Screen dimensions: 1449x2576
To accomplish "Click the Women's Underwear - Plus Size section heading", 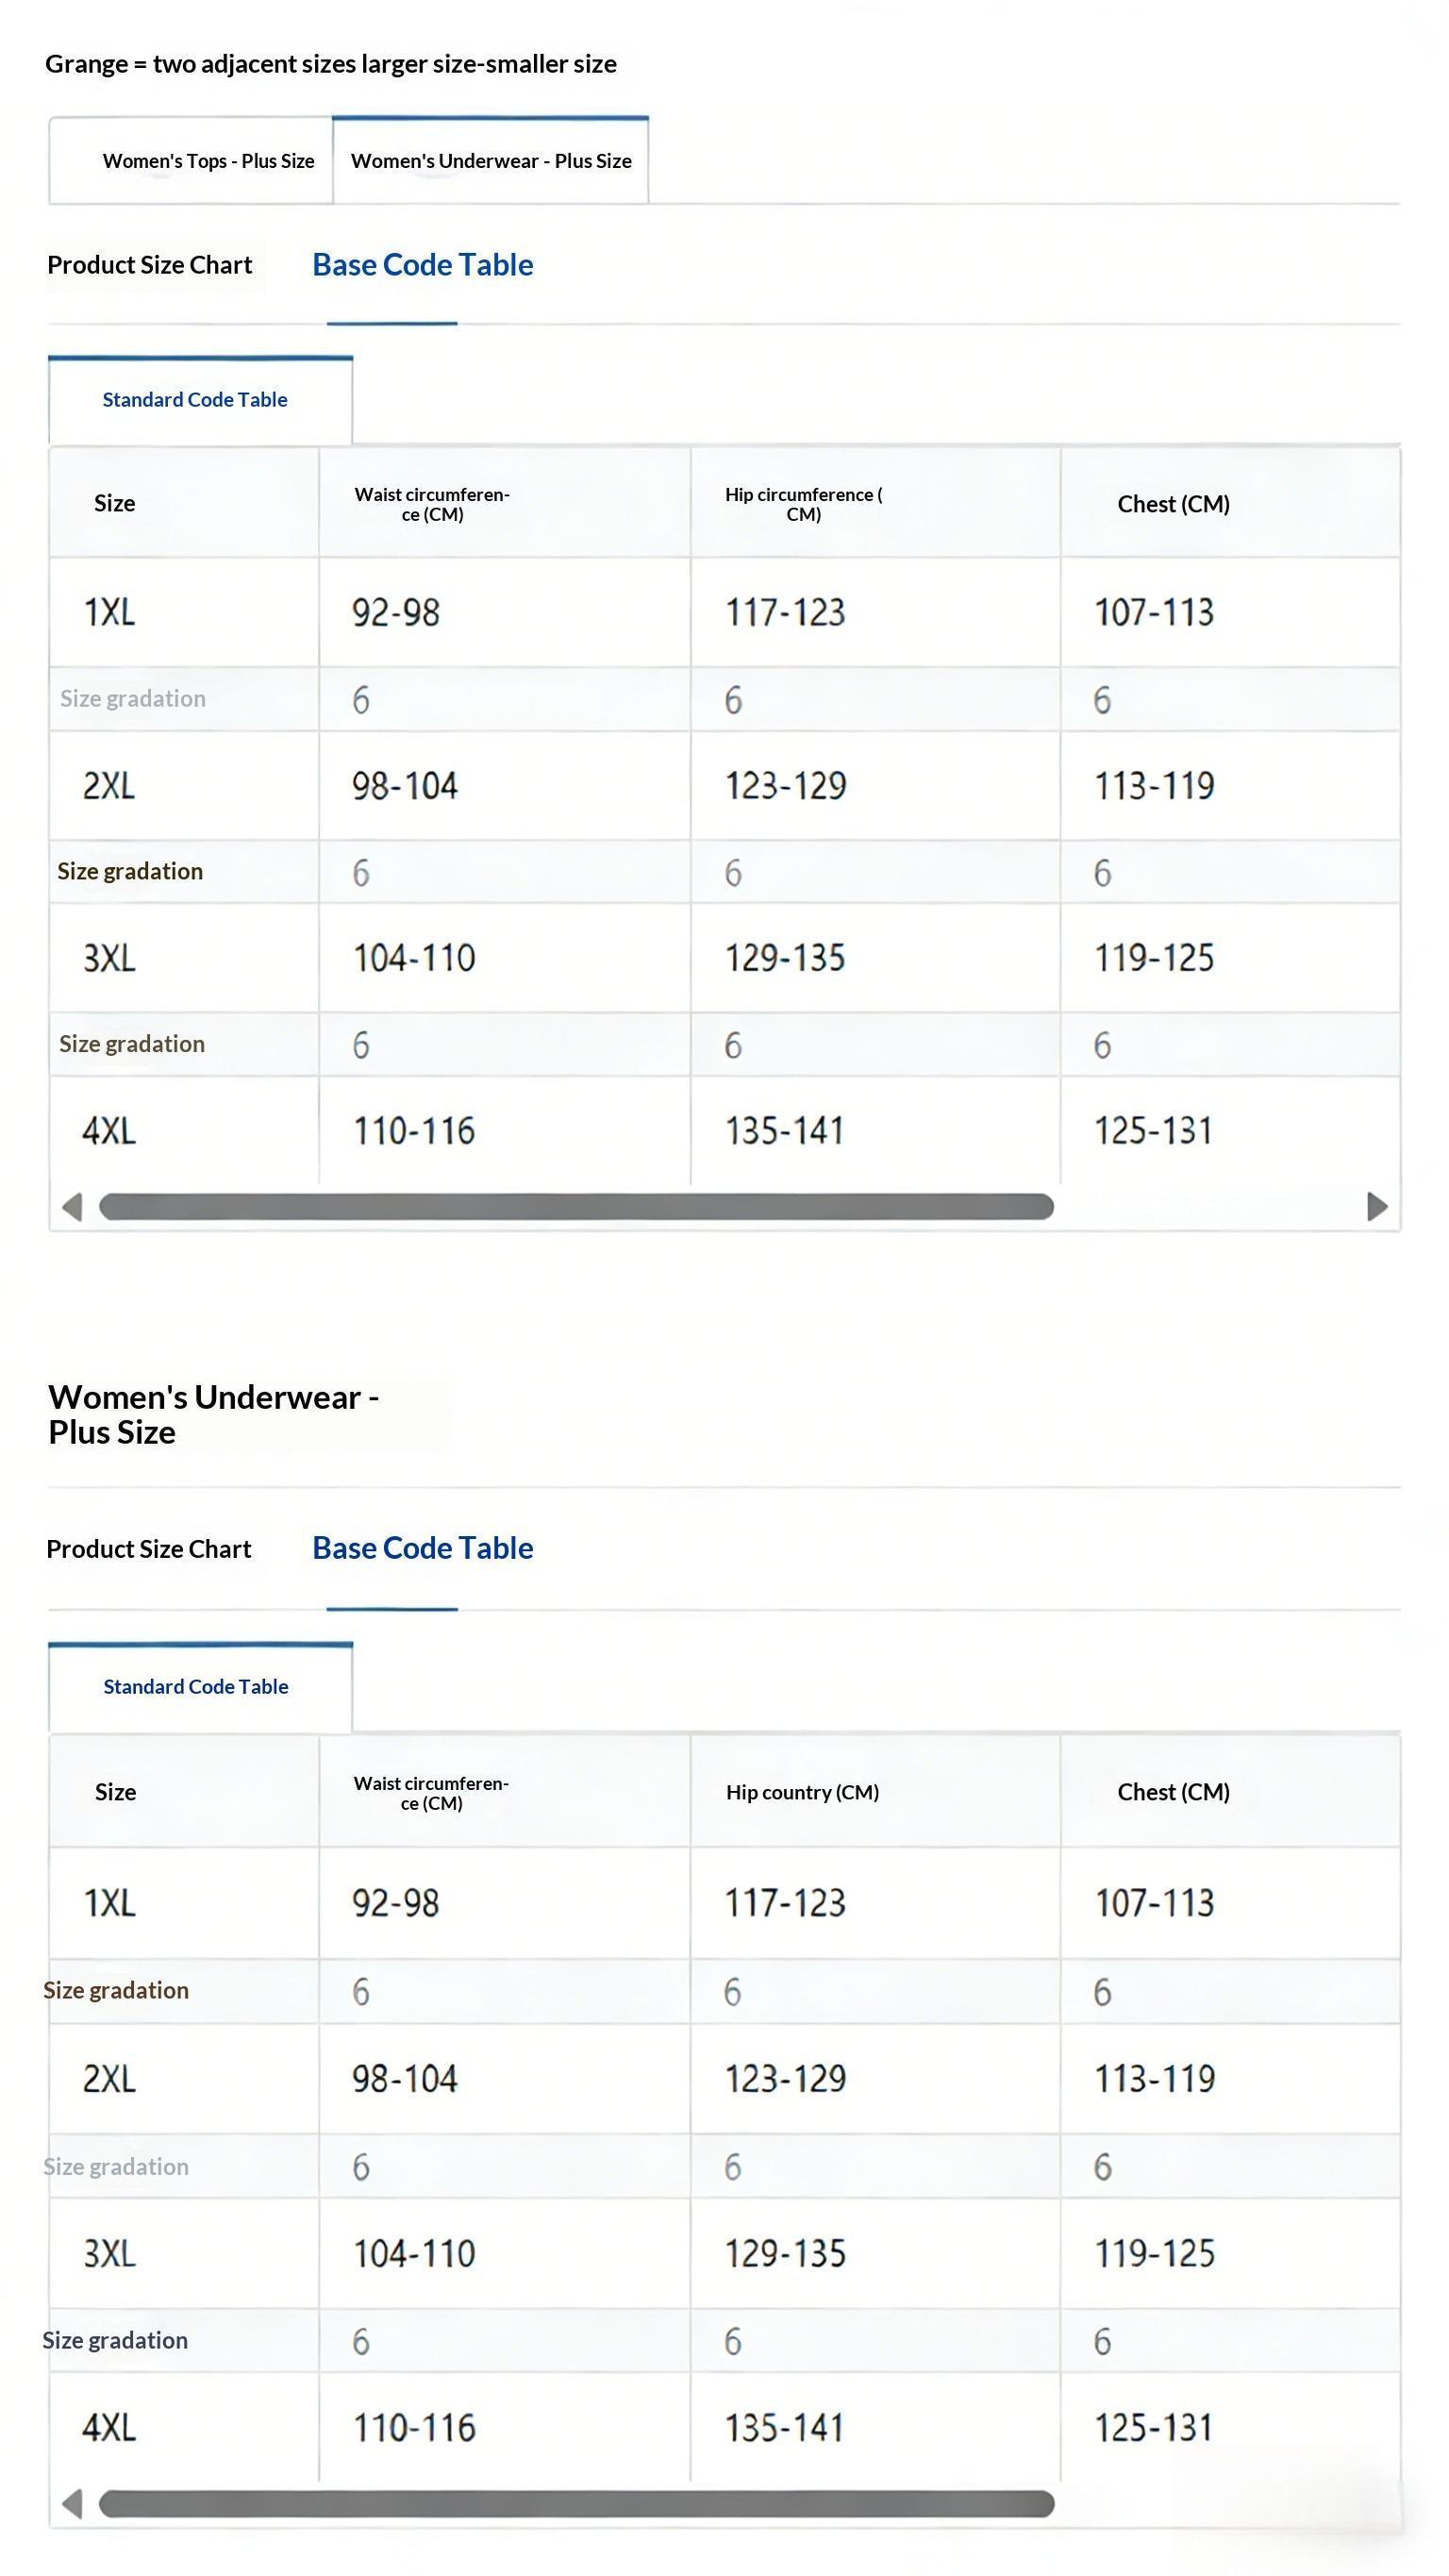I will pos(213,1414).
